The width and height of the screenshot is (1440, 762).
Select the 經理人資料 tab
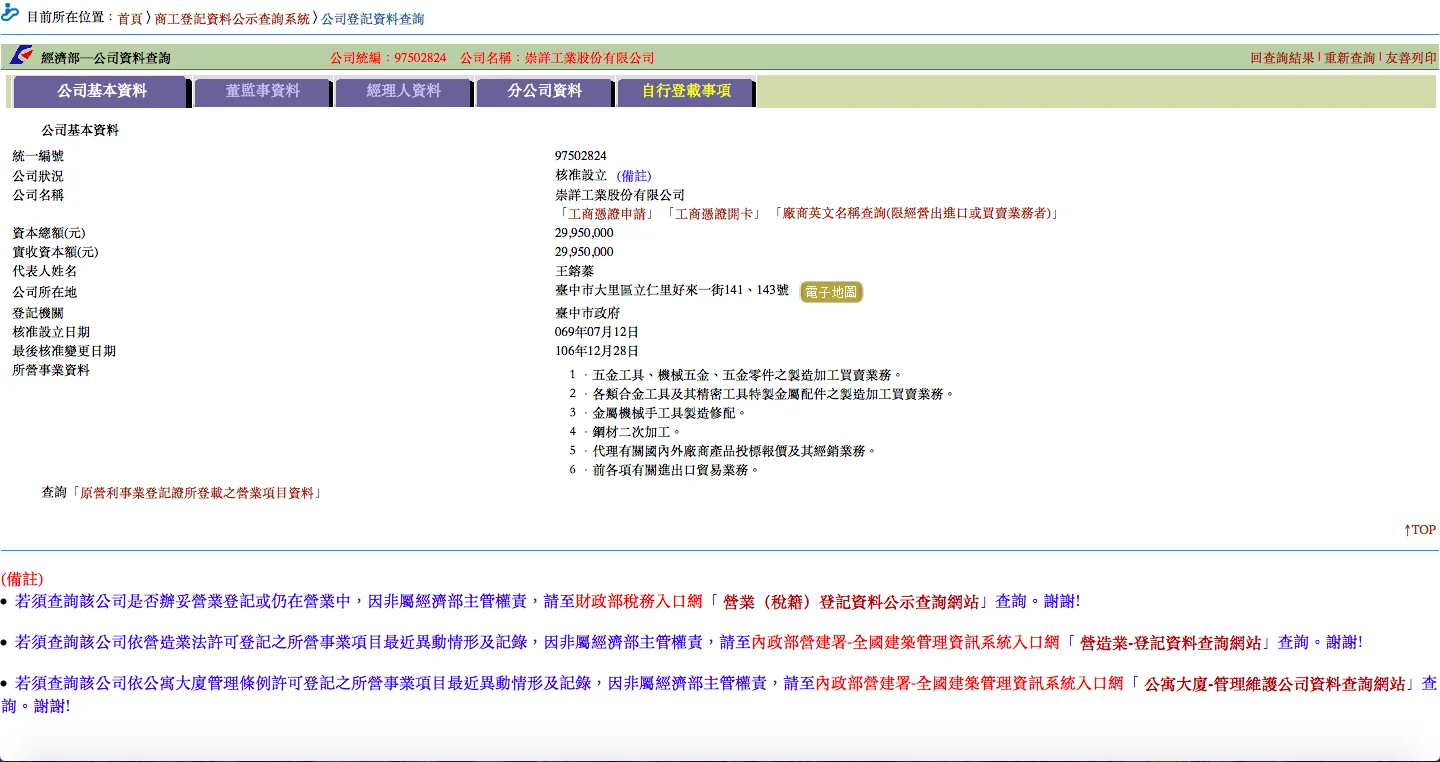pos(403,91)
